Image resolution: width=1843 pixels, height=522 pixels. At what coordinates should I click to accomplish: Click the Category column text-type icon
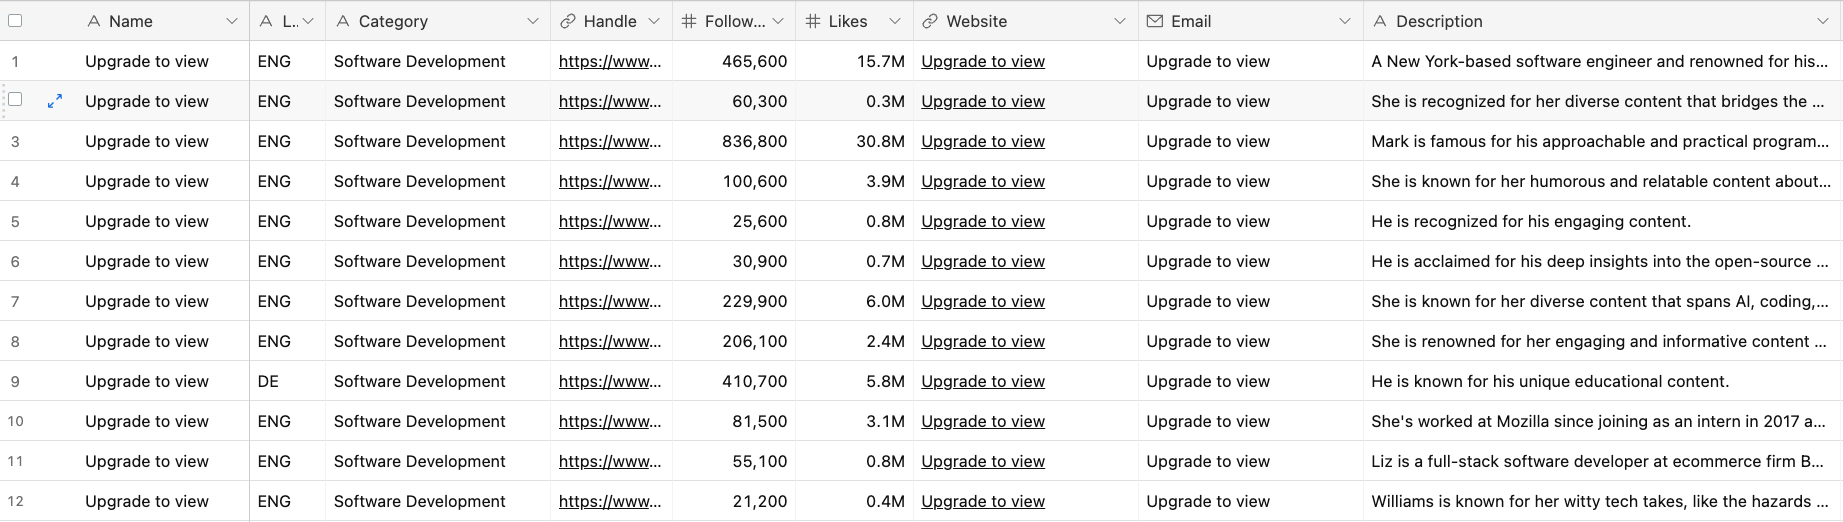coord(343,21)
